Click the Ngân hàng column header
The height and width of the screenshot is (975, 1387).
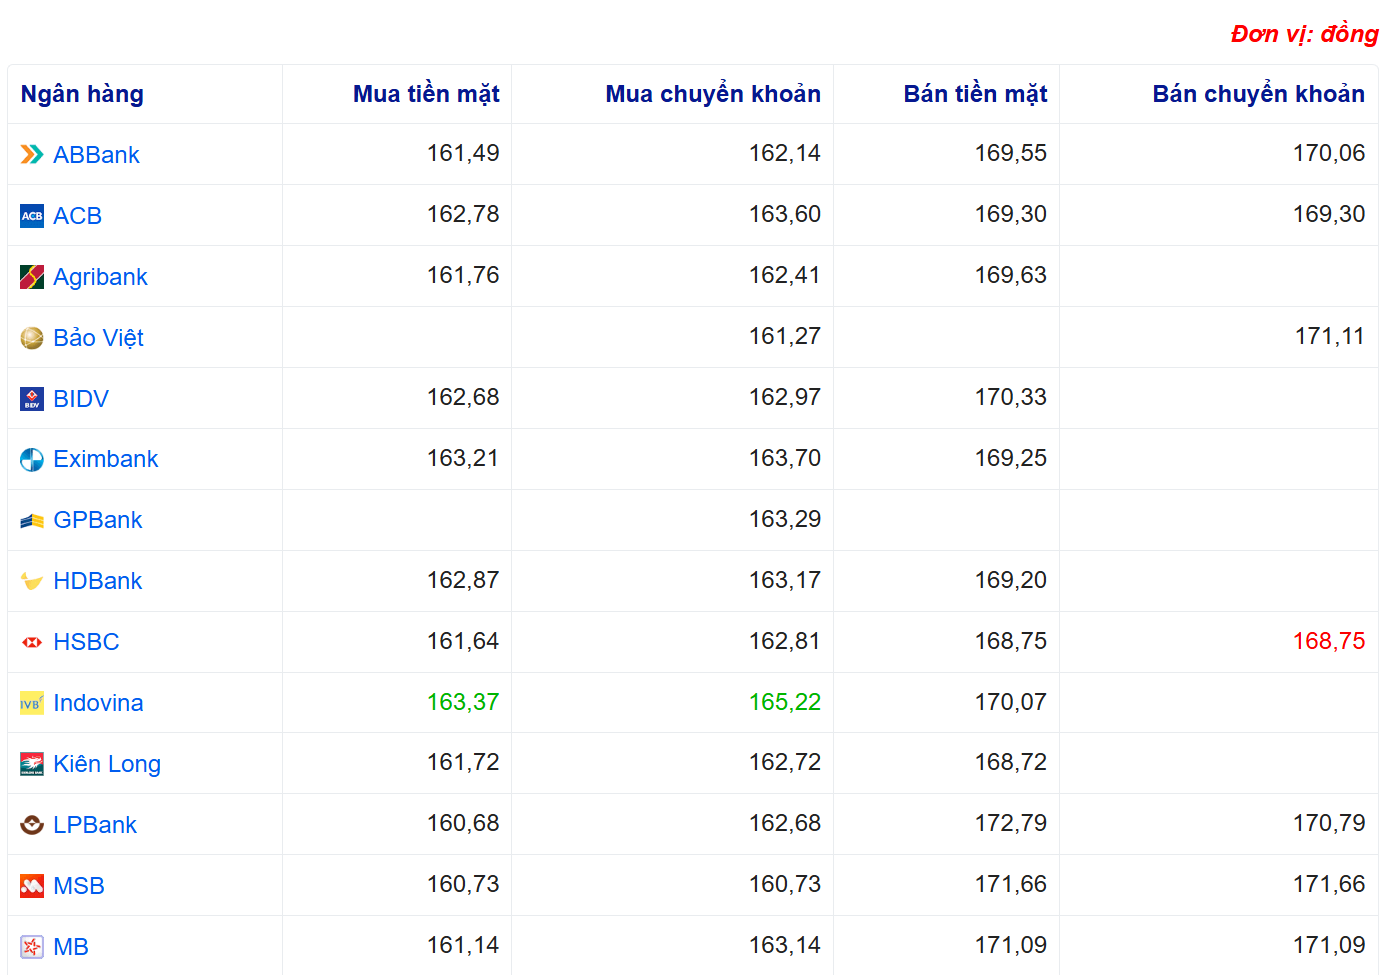(x=82, y=94)
